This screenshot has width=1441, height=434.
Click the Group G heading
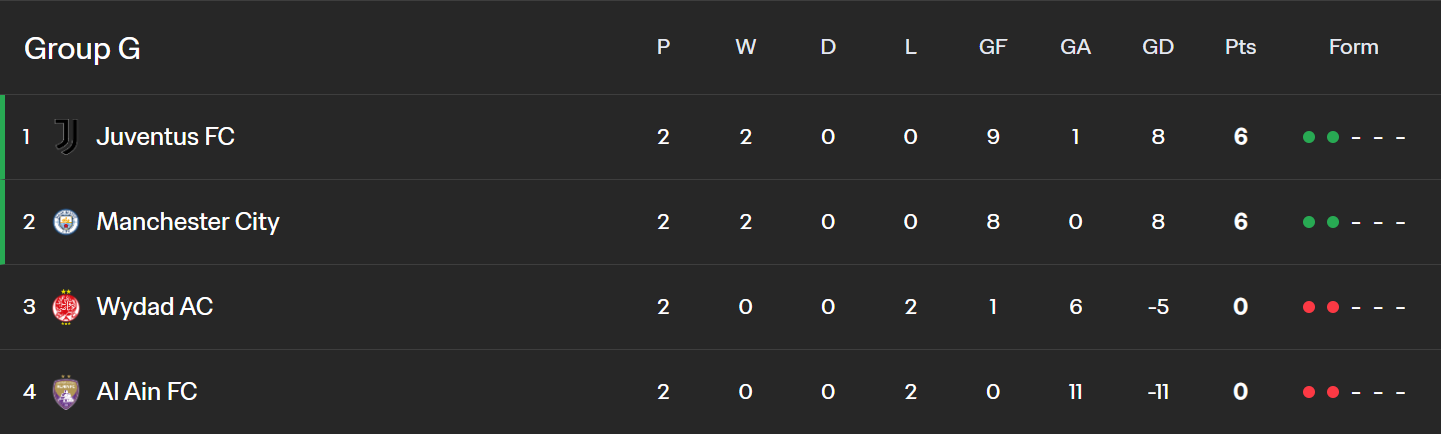tap(82, 48)
